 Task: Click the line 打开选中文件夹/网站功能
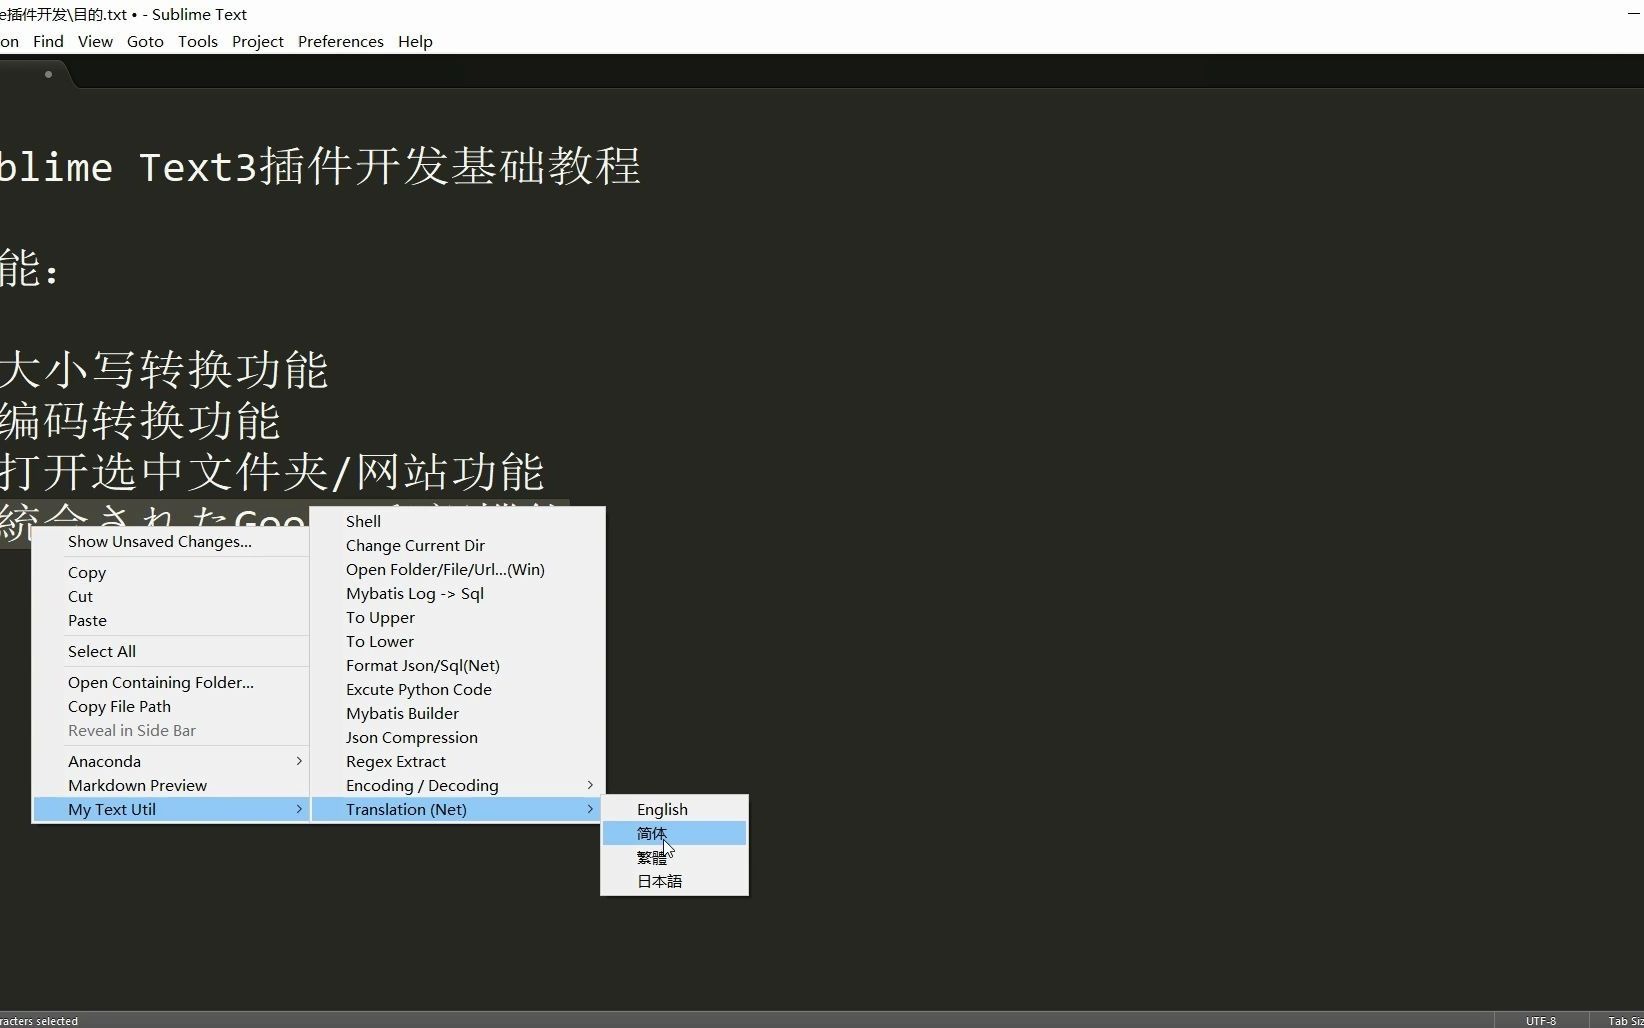coord(272,472)
